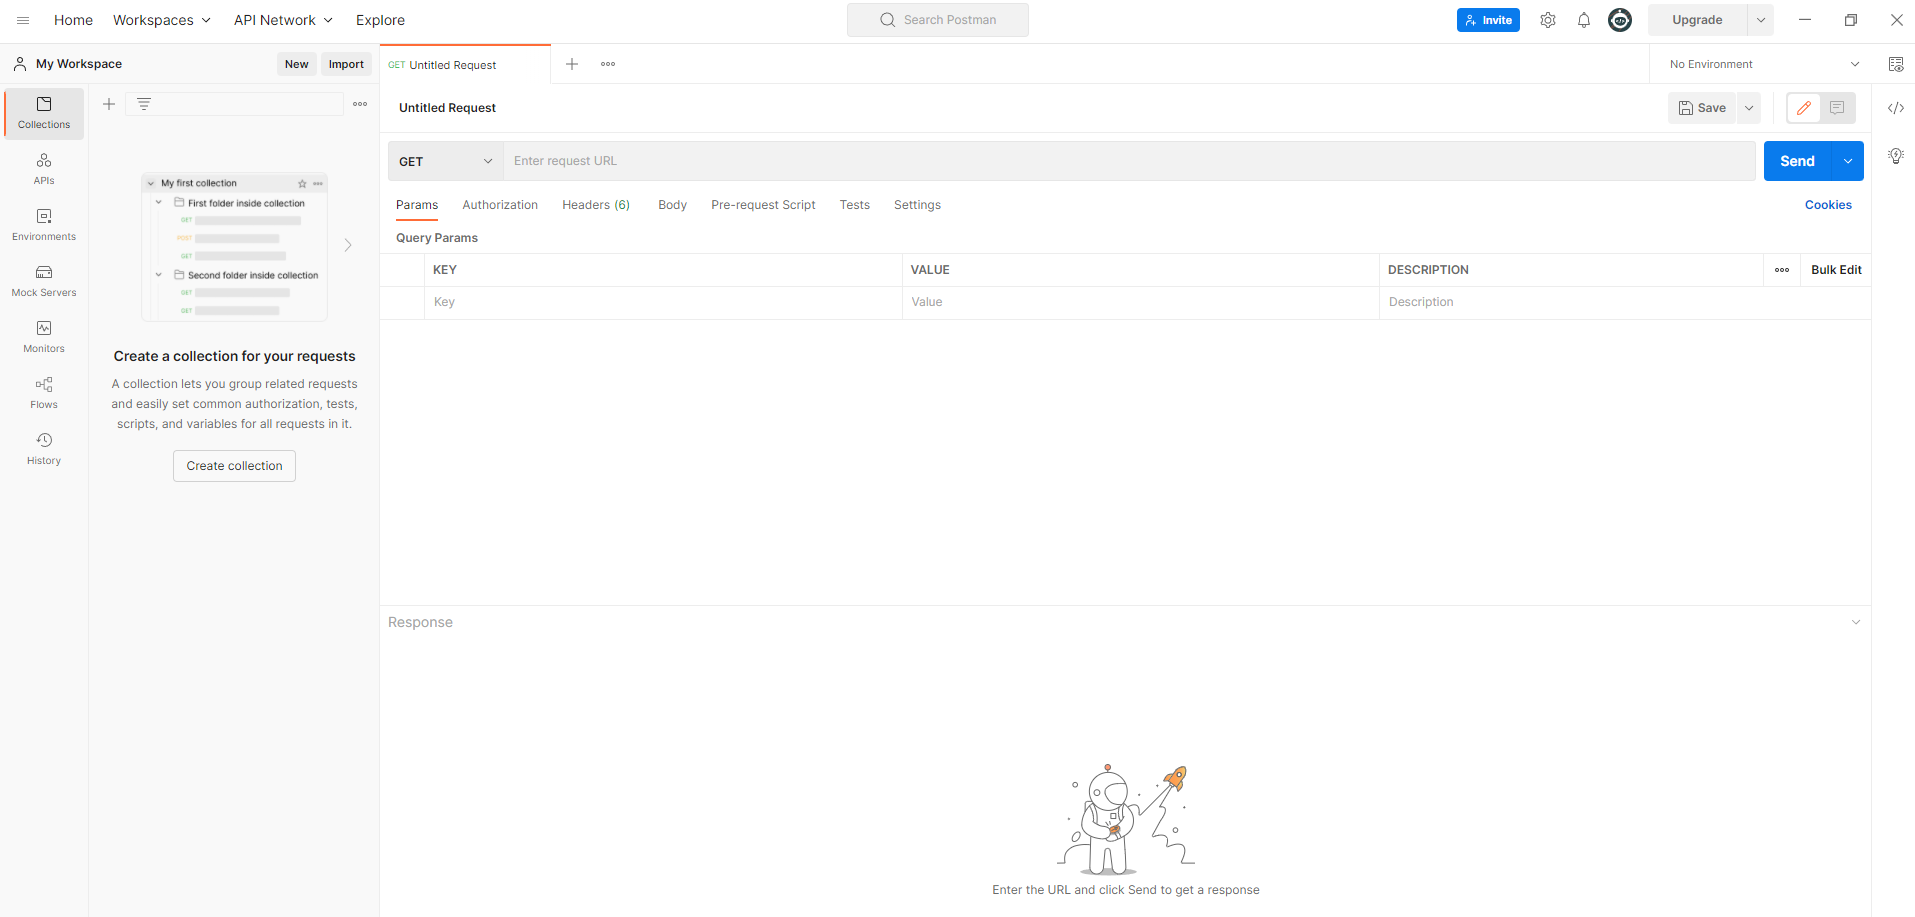Click the My Workspace label
1915x917 pixels.
pyautogui.click(x=79, y=64)
